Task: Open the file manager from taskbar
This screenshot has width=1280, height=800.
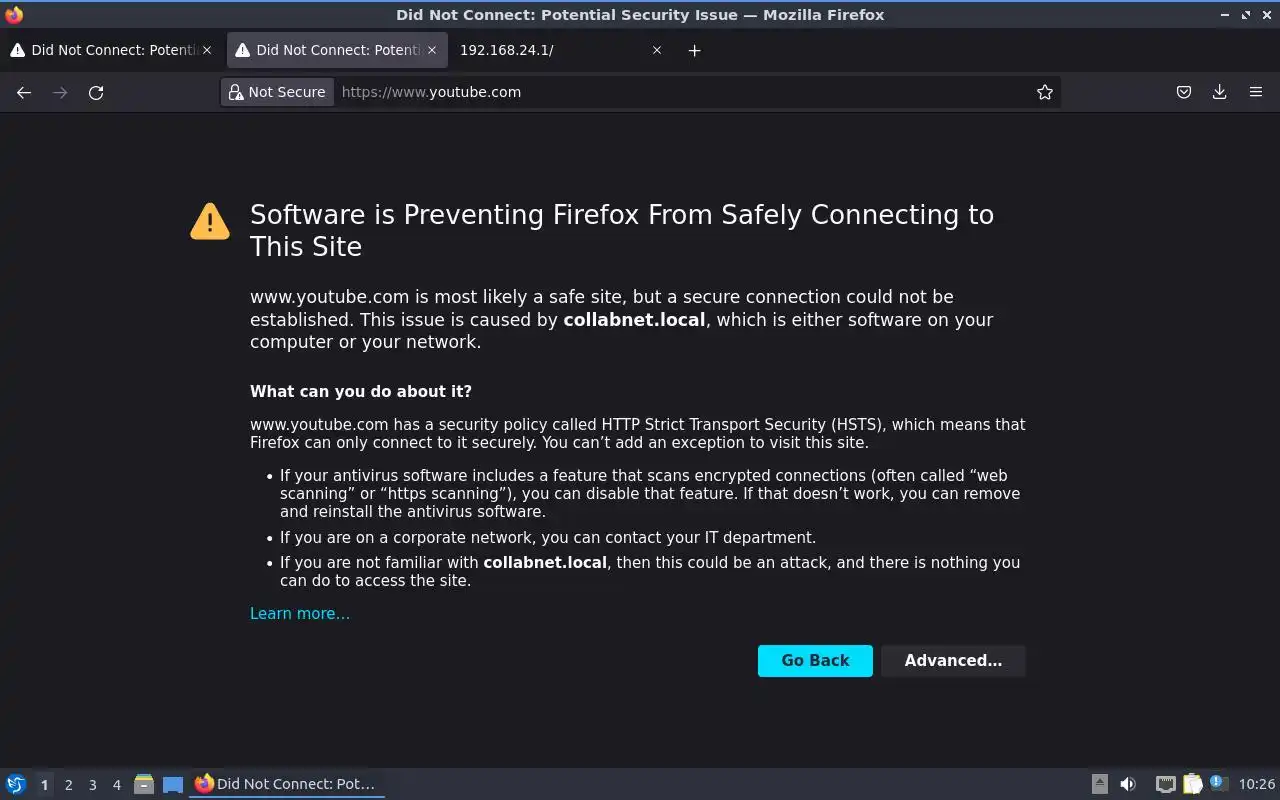Action: pos(143,784)
